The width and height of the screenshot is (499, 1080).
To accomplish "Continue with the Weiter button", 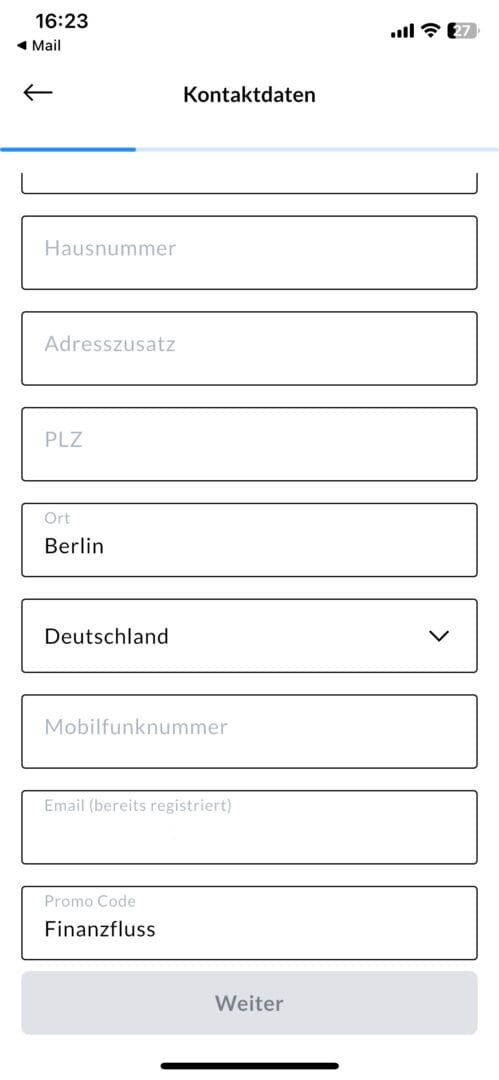I will coord(250,1003).
